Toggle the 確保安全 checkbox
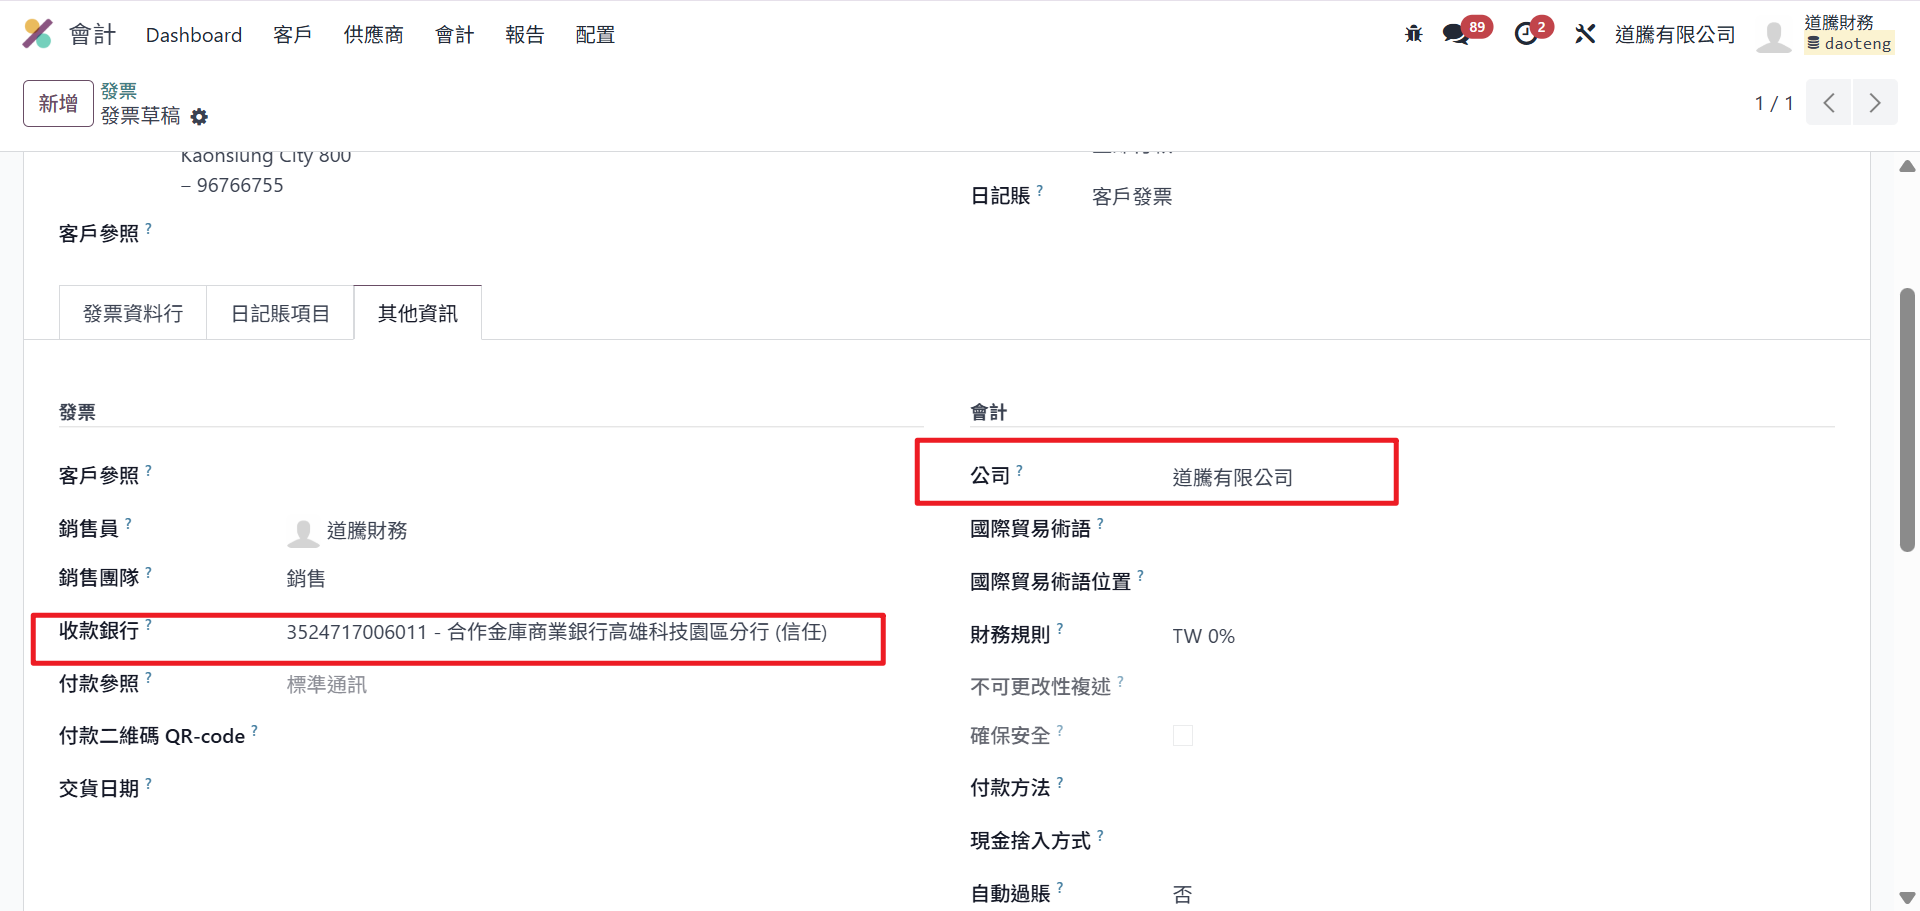This screenshot has height=911, width=1920. point(1182,736)
